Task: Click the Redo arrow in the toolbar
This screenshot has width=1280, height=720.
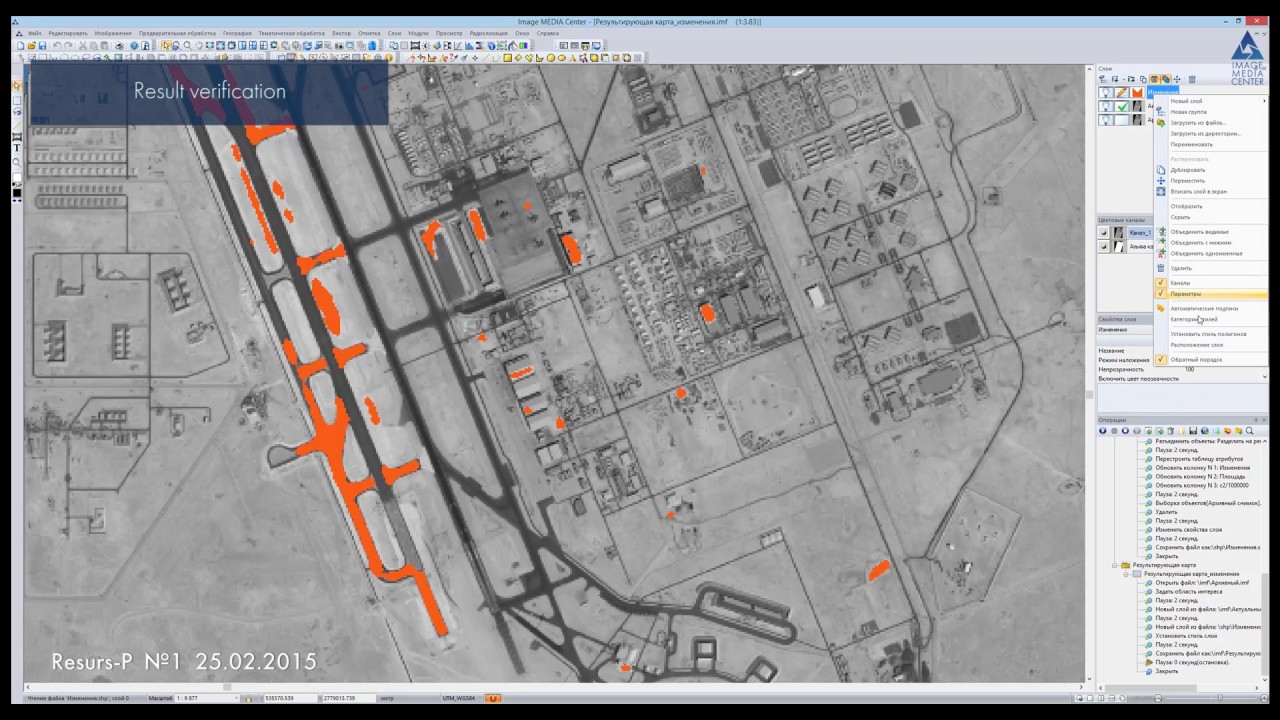Action: click(x=68, y=46)
